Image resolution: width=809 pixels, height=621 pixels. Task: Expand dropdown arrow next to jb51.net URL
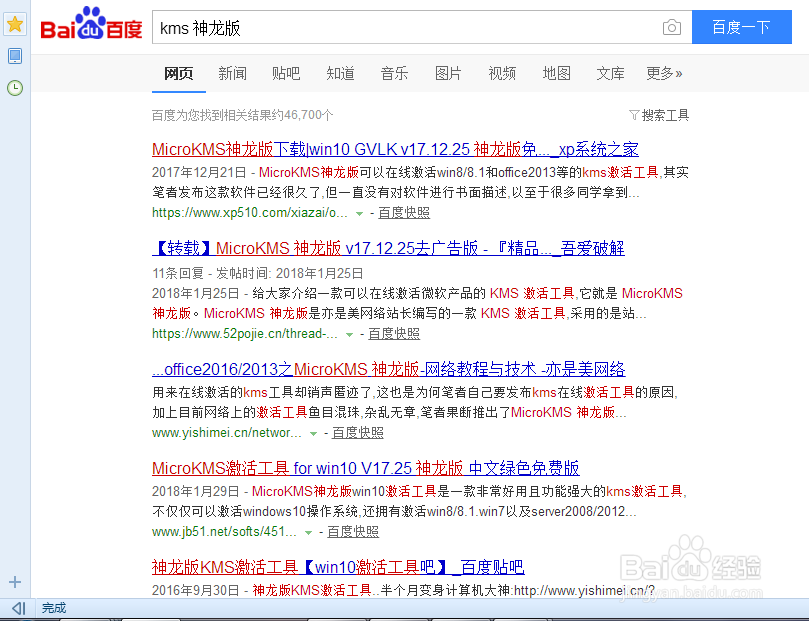tap(309, 533)
